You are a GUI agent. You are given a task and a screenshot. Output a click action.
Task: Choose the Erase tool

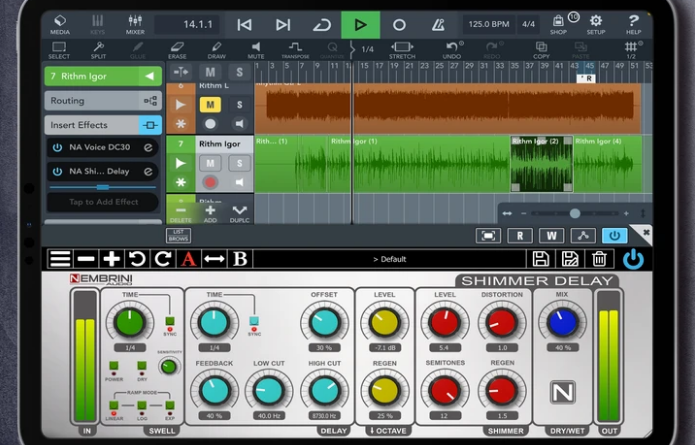pos(177,50)
